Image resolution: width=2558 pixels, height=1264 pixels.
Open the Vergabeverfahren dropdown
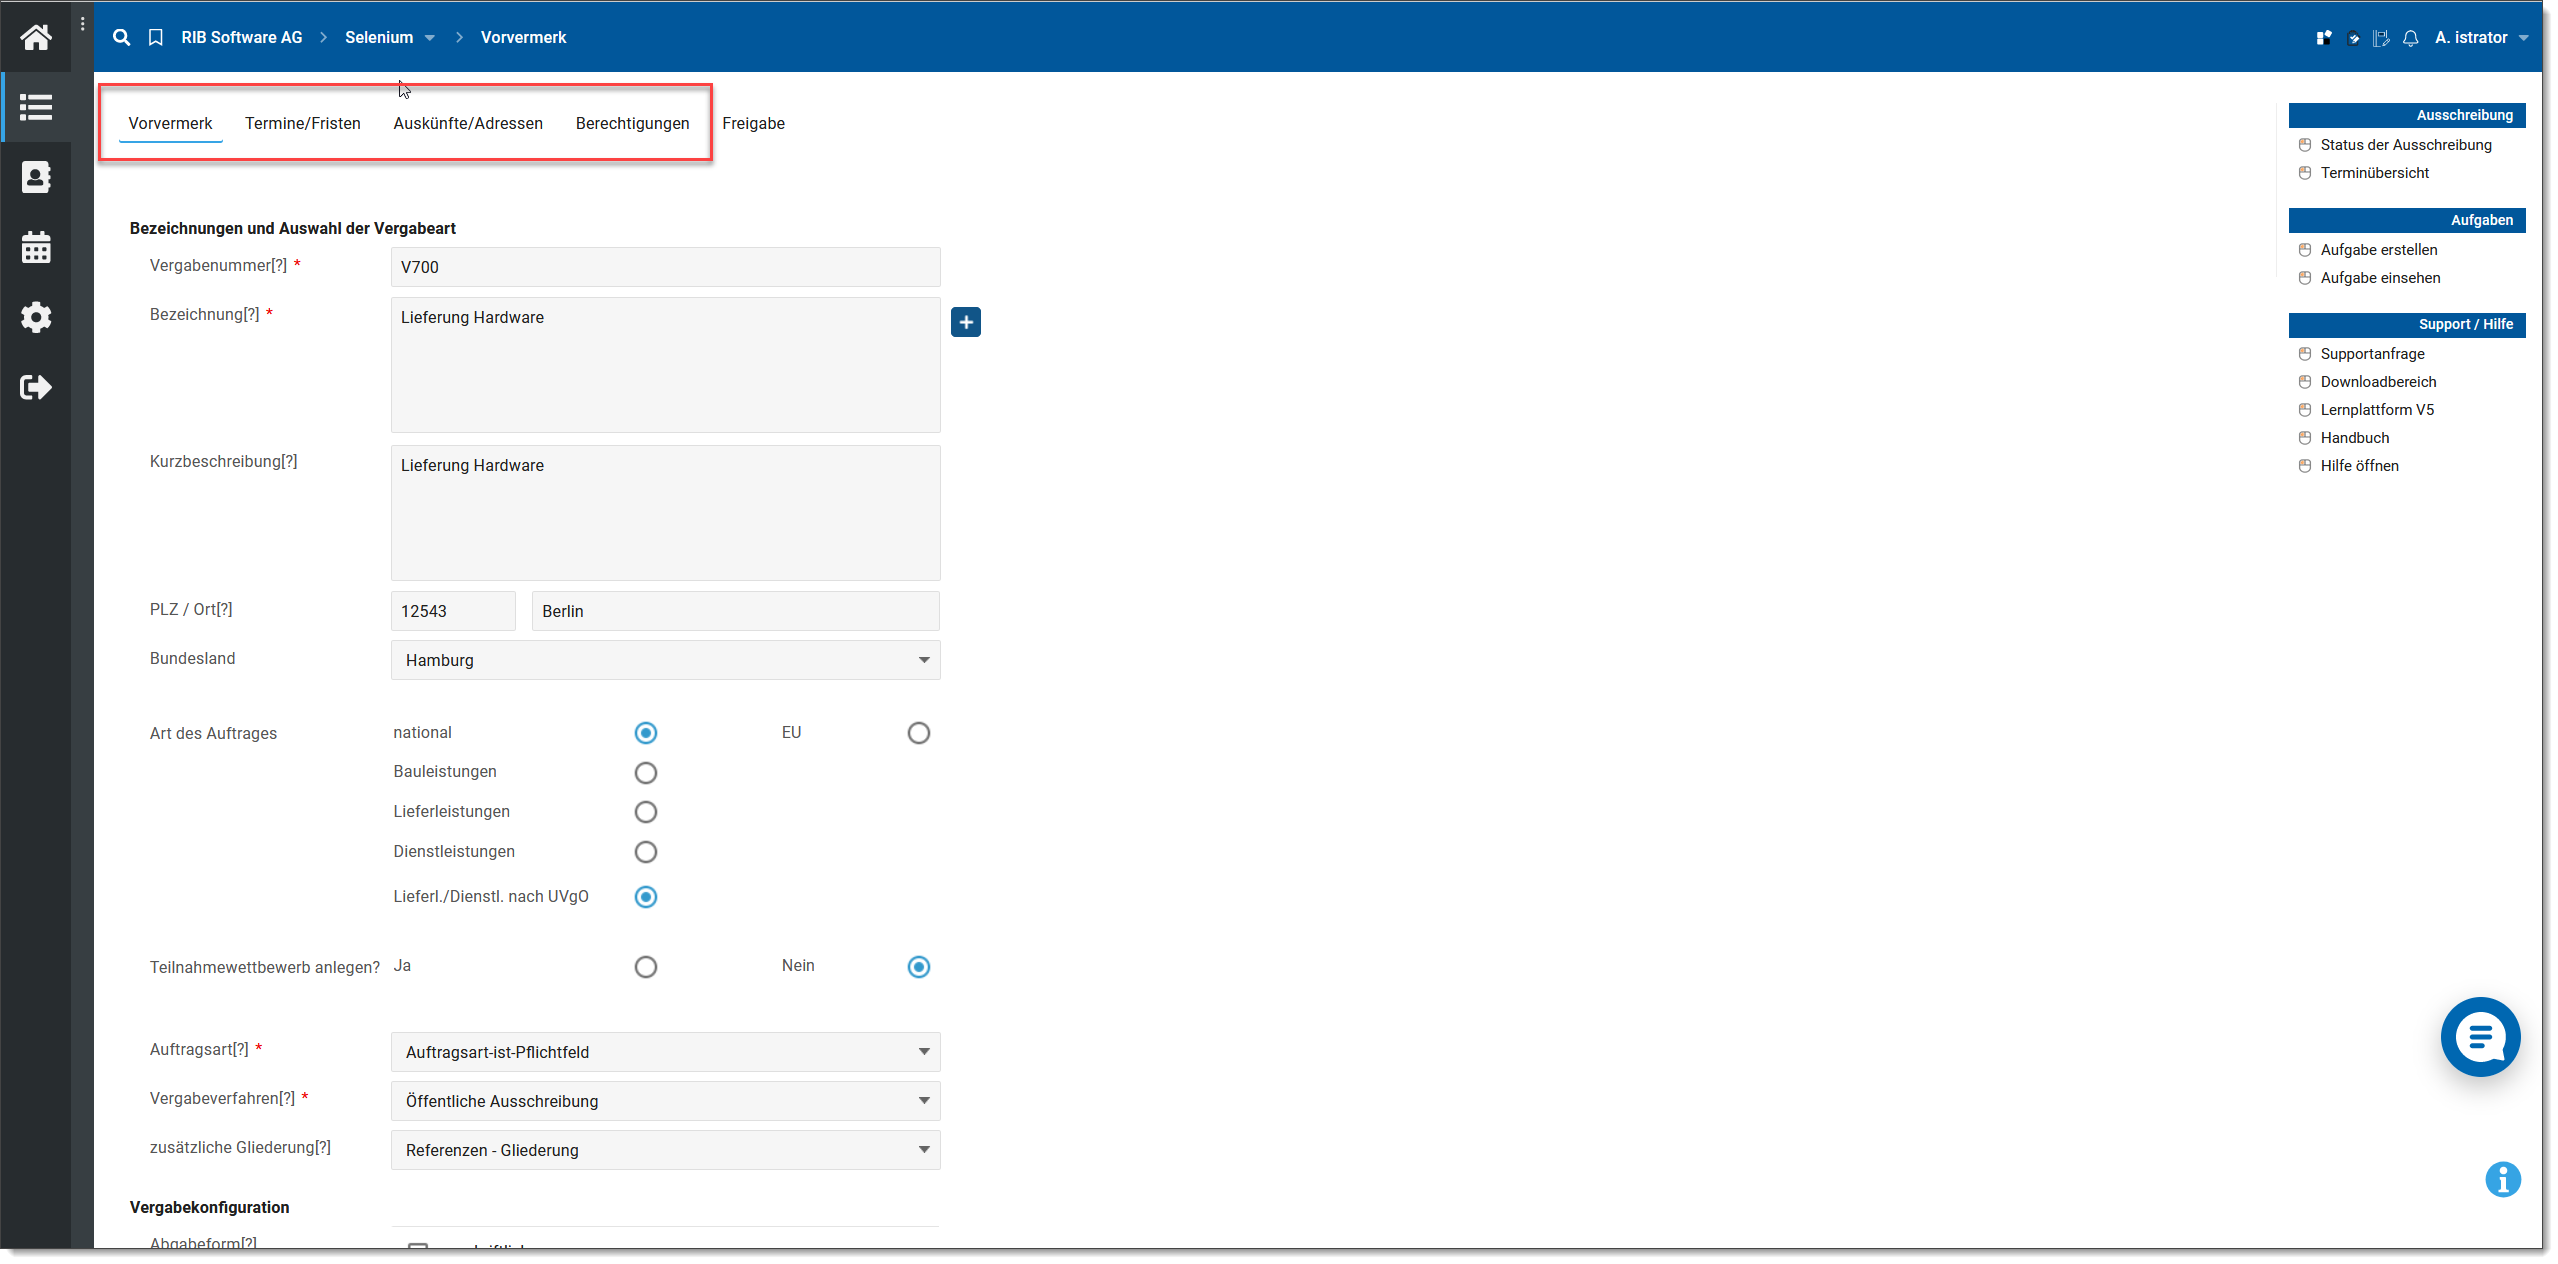tap(666, 1101)
